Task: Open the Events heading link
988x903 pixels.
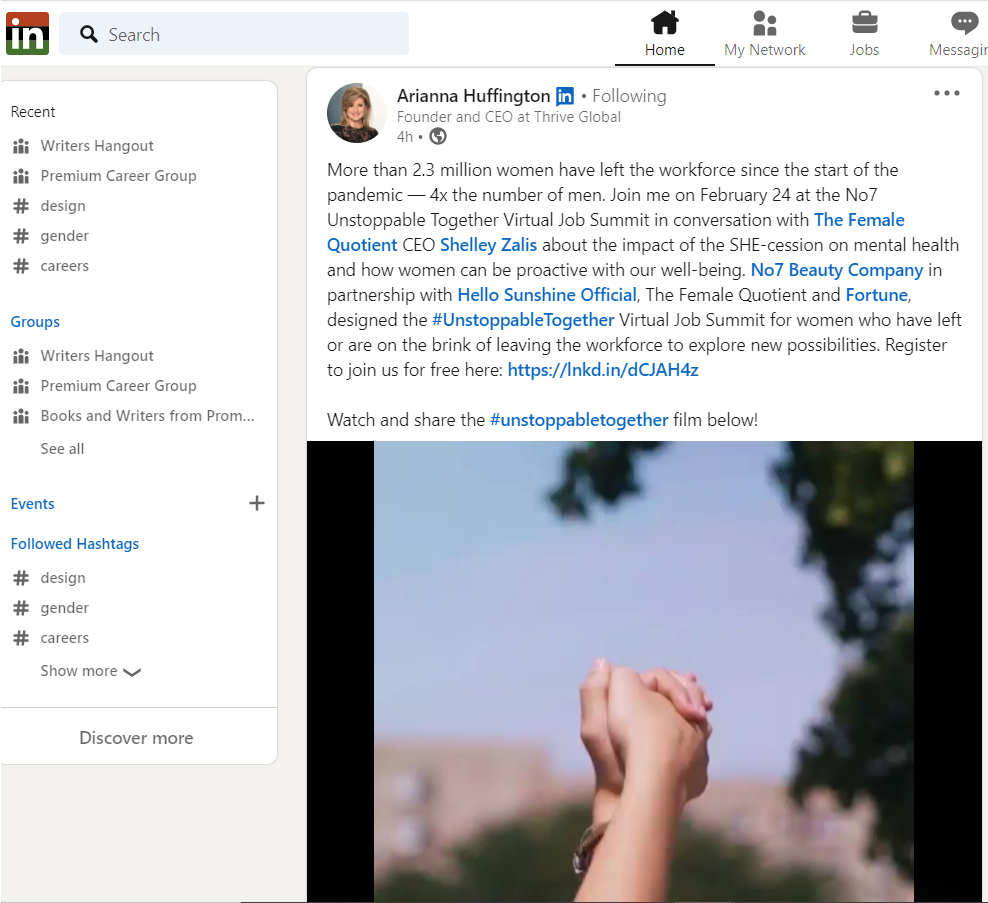Action: 33,503
